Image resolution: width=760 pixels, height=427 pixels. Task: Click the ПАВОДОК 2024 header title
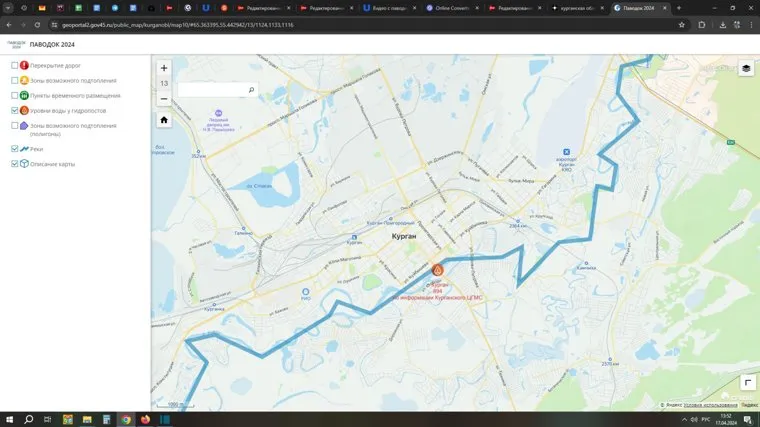tap(54, 44)
